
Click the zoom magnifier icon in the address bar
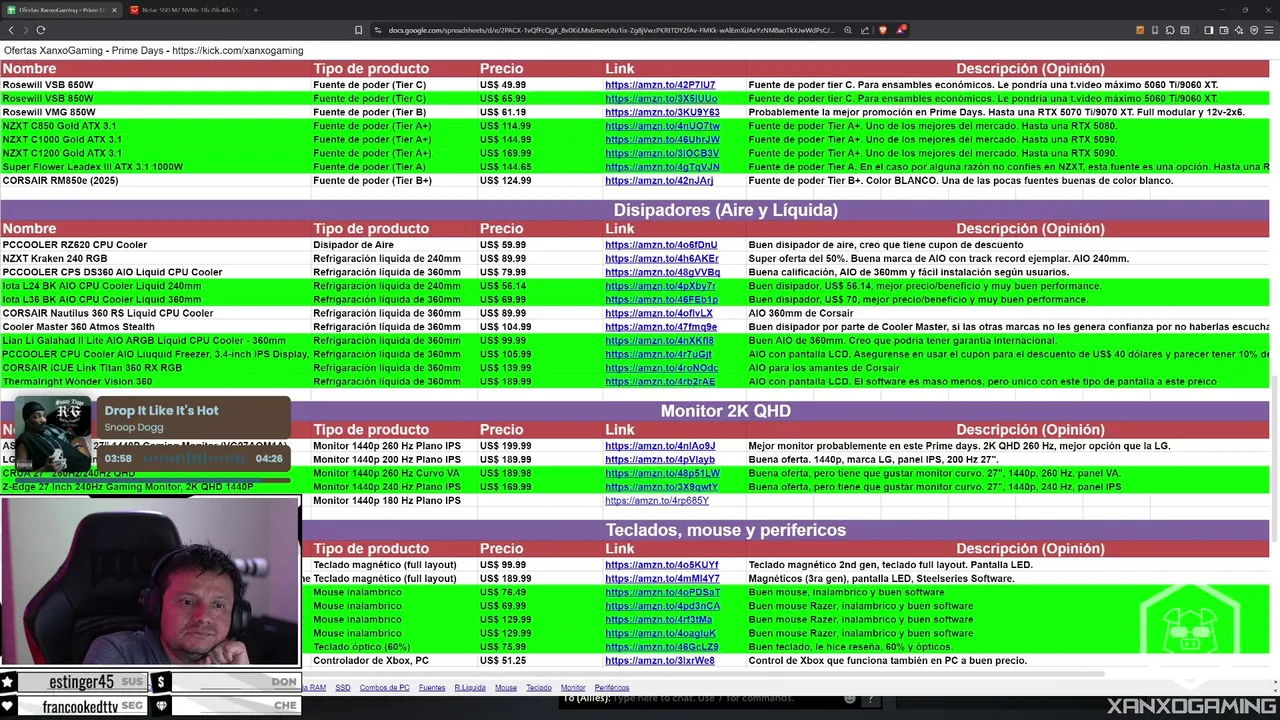pos(848,30)
